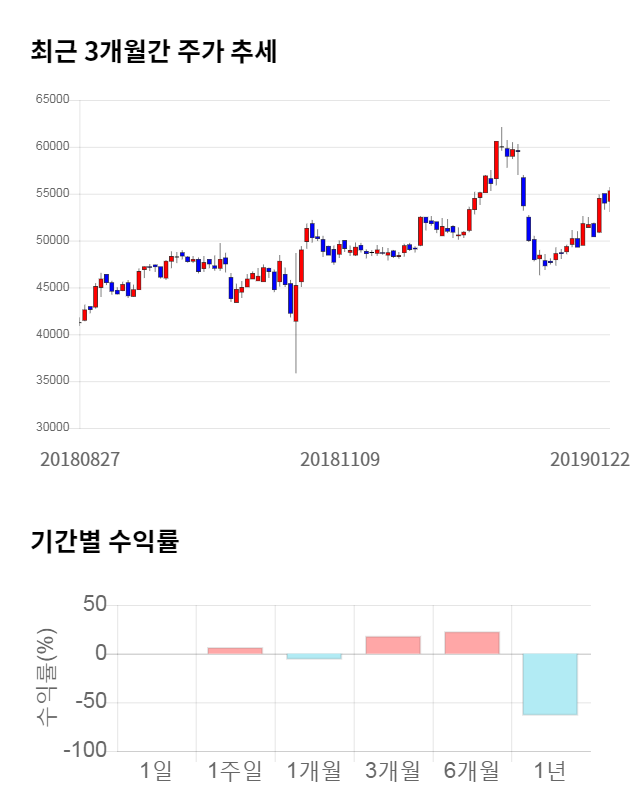Screen dimensions: 640x810
Task: Click the 65000 price axis label
Action: pyautogui.click(x=52, y=100)
